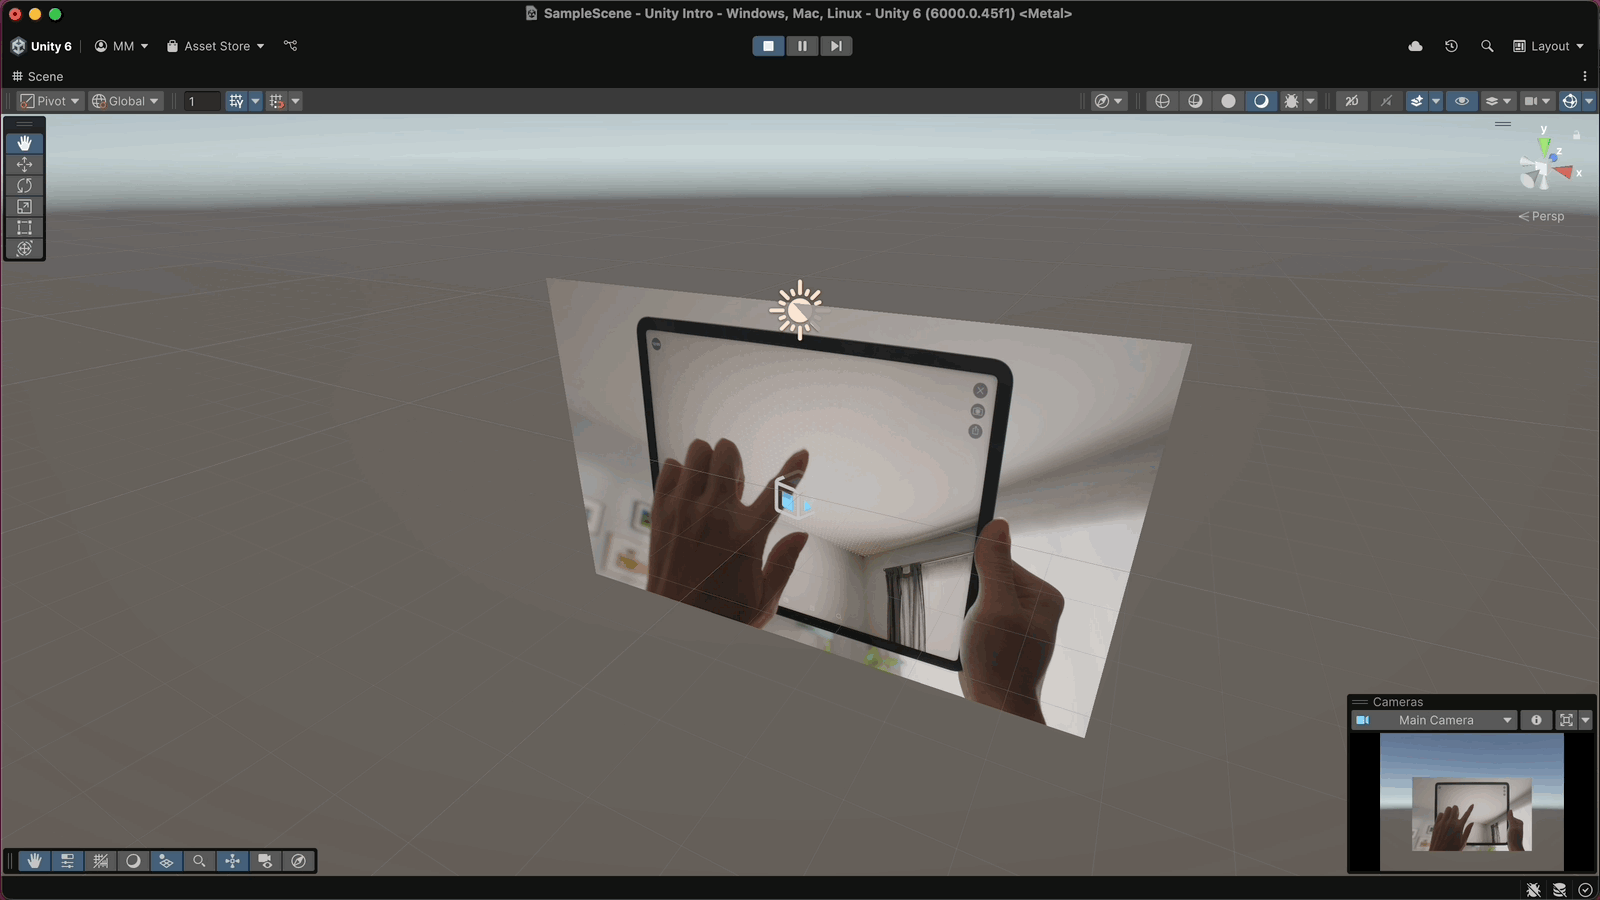Click the Persp projection label

(1546, 216)
